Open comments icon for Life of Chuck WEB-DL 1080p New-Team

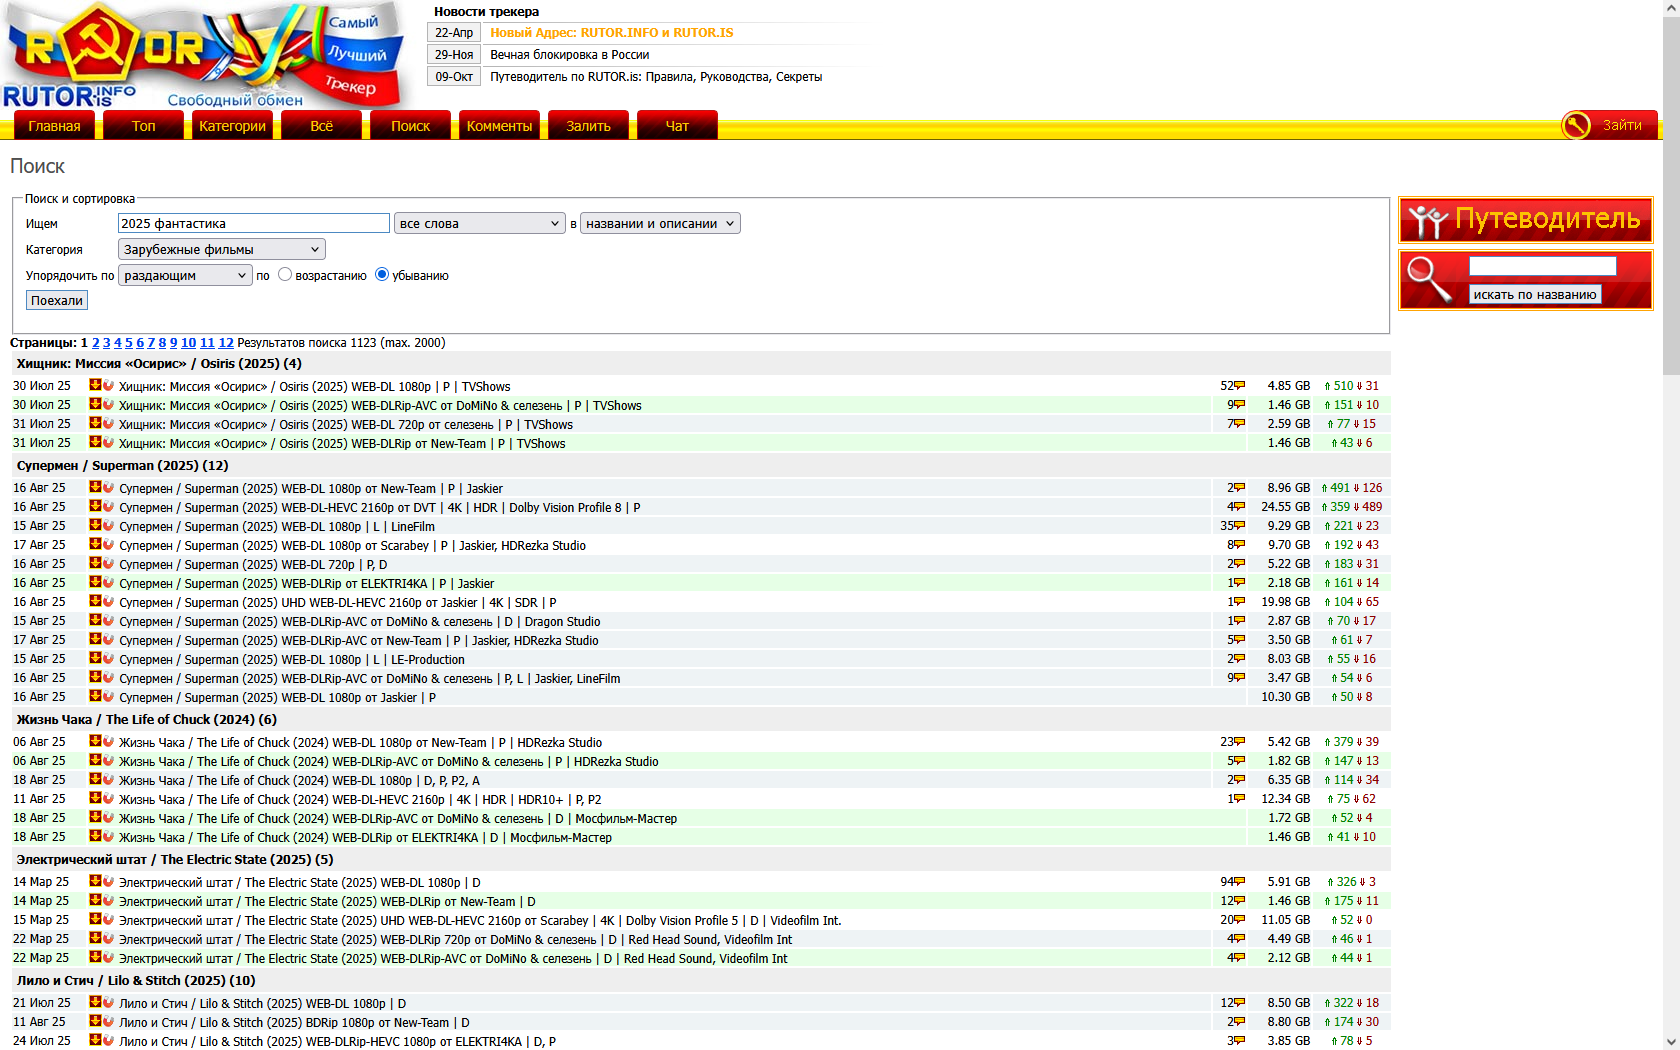pos(1239,742)
